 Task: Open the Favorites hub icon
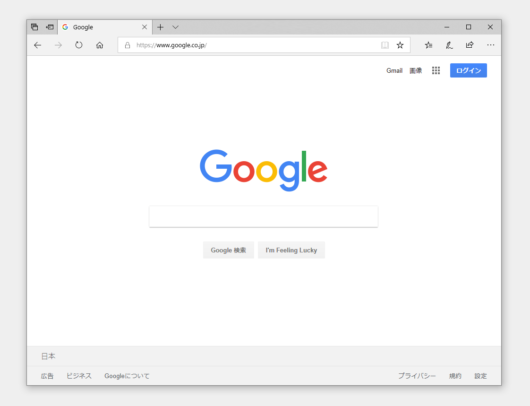429,45
